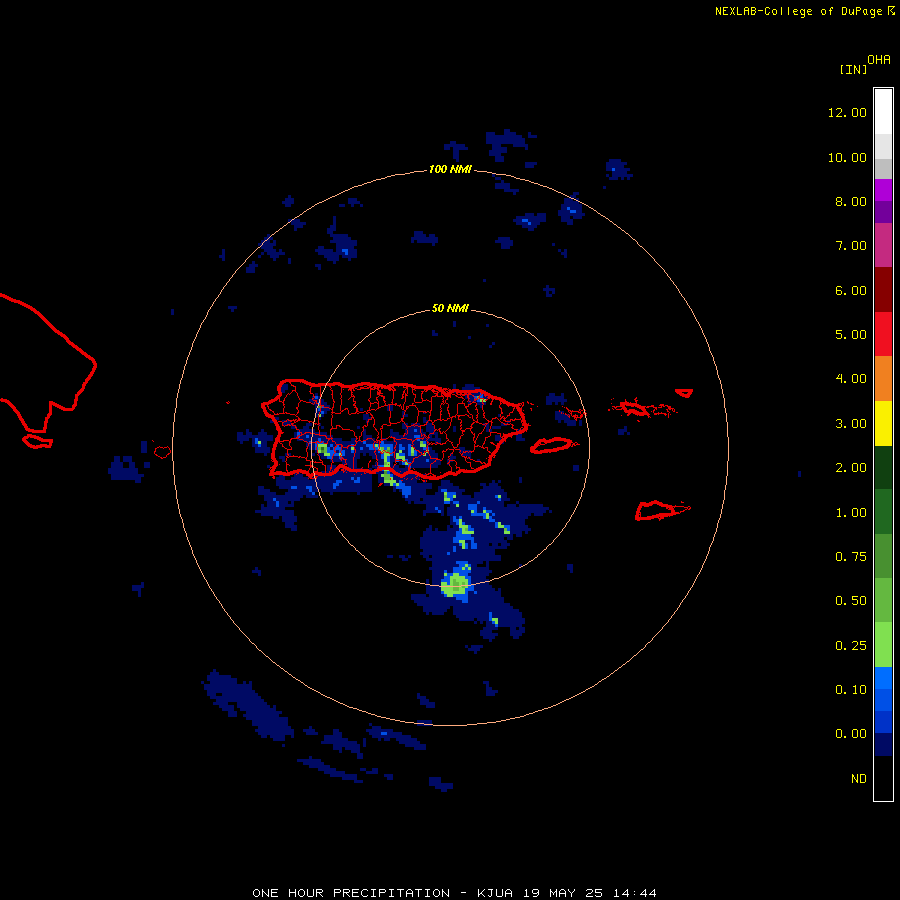This screenshot has width=900, height=900.
Task: Select the 0.50 legend value
Action: (x=851, y=601)
